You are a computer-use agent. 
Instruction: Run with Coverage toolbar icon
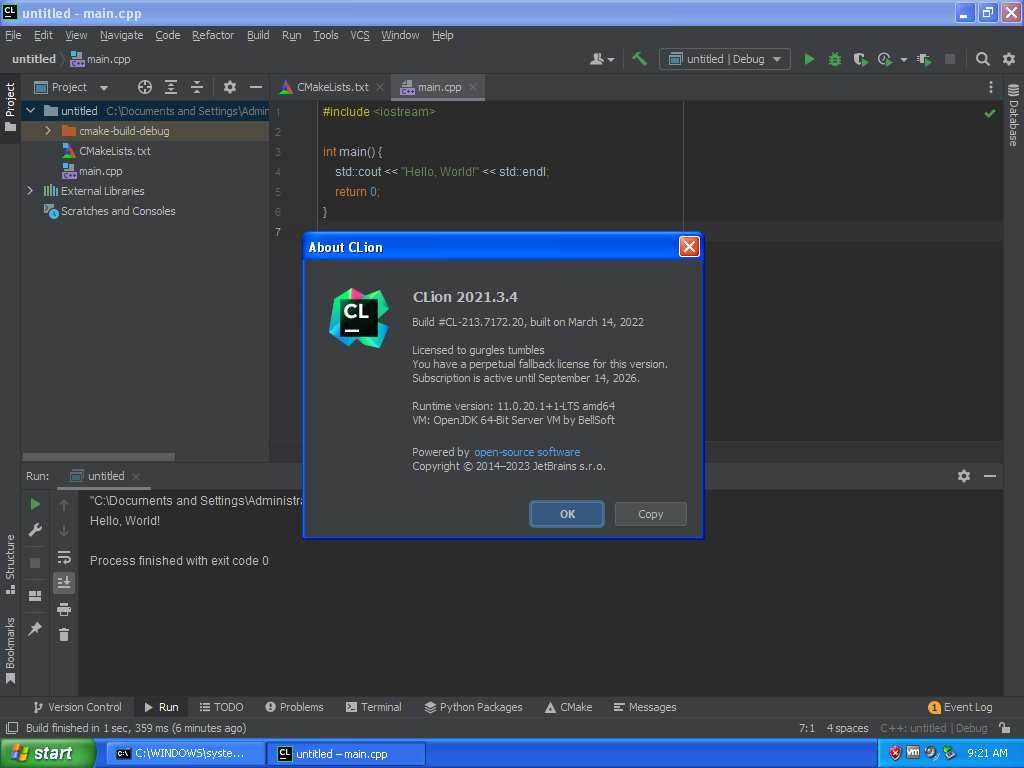click(x=861, y=59)
